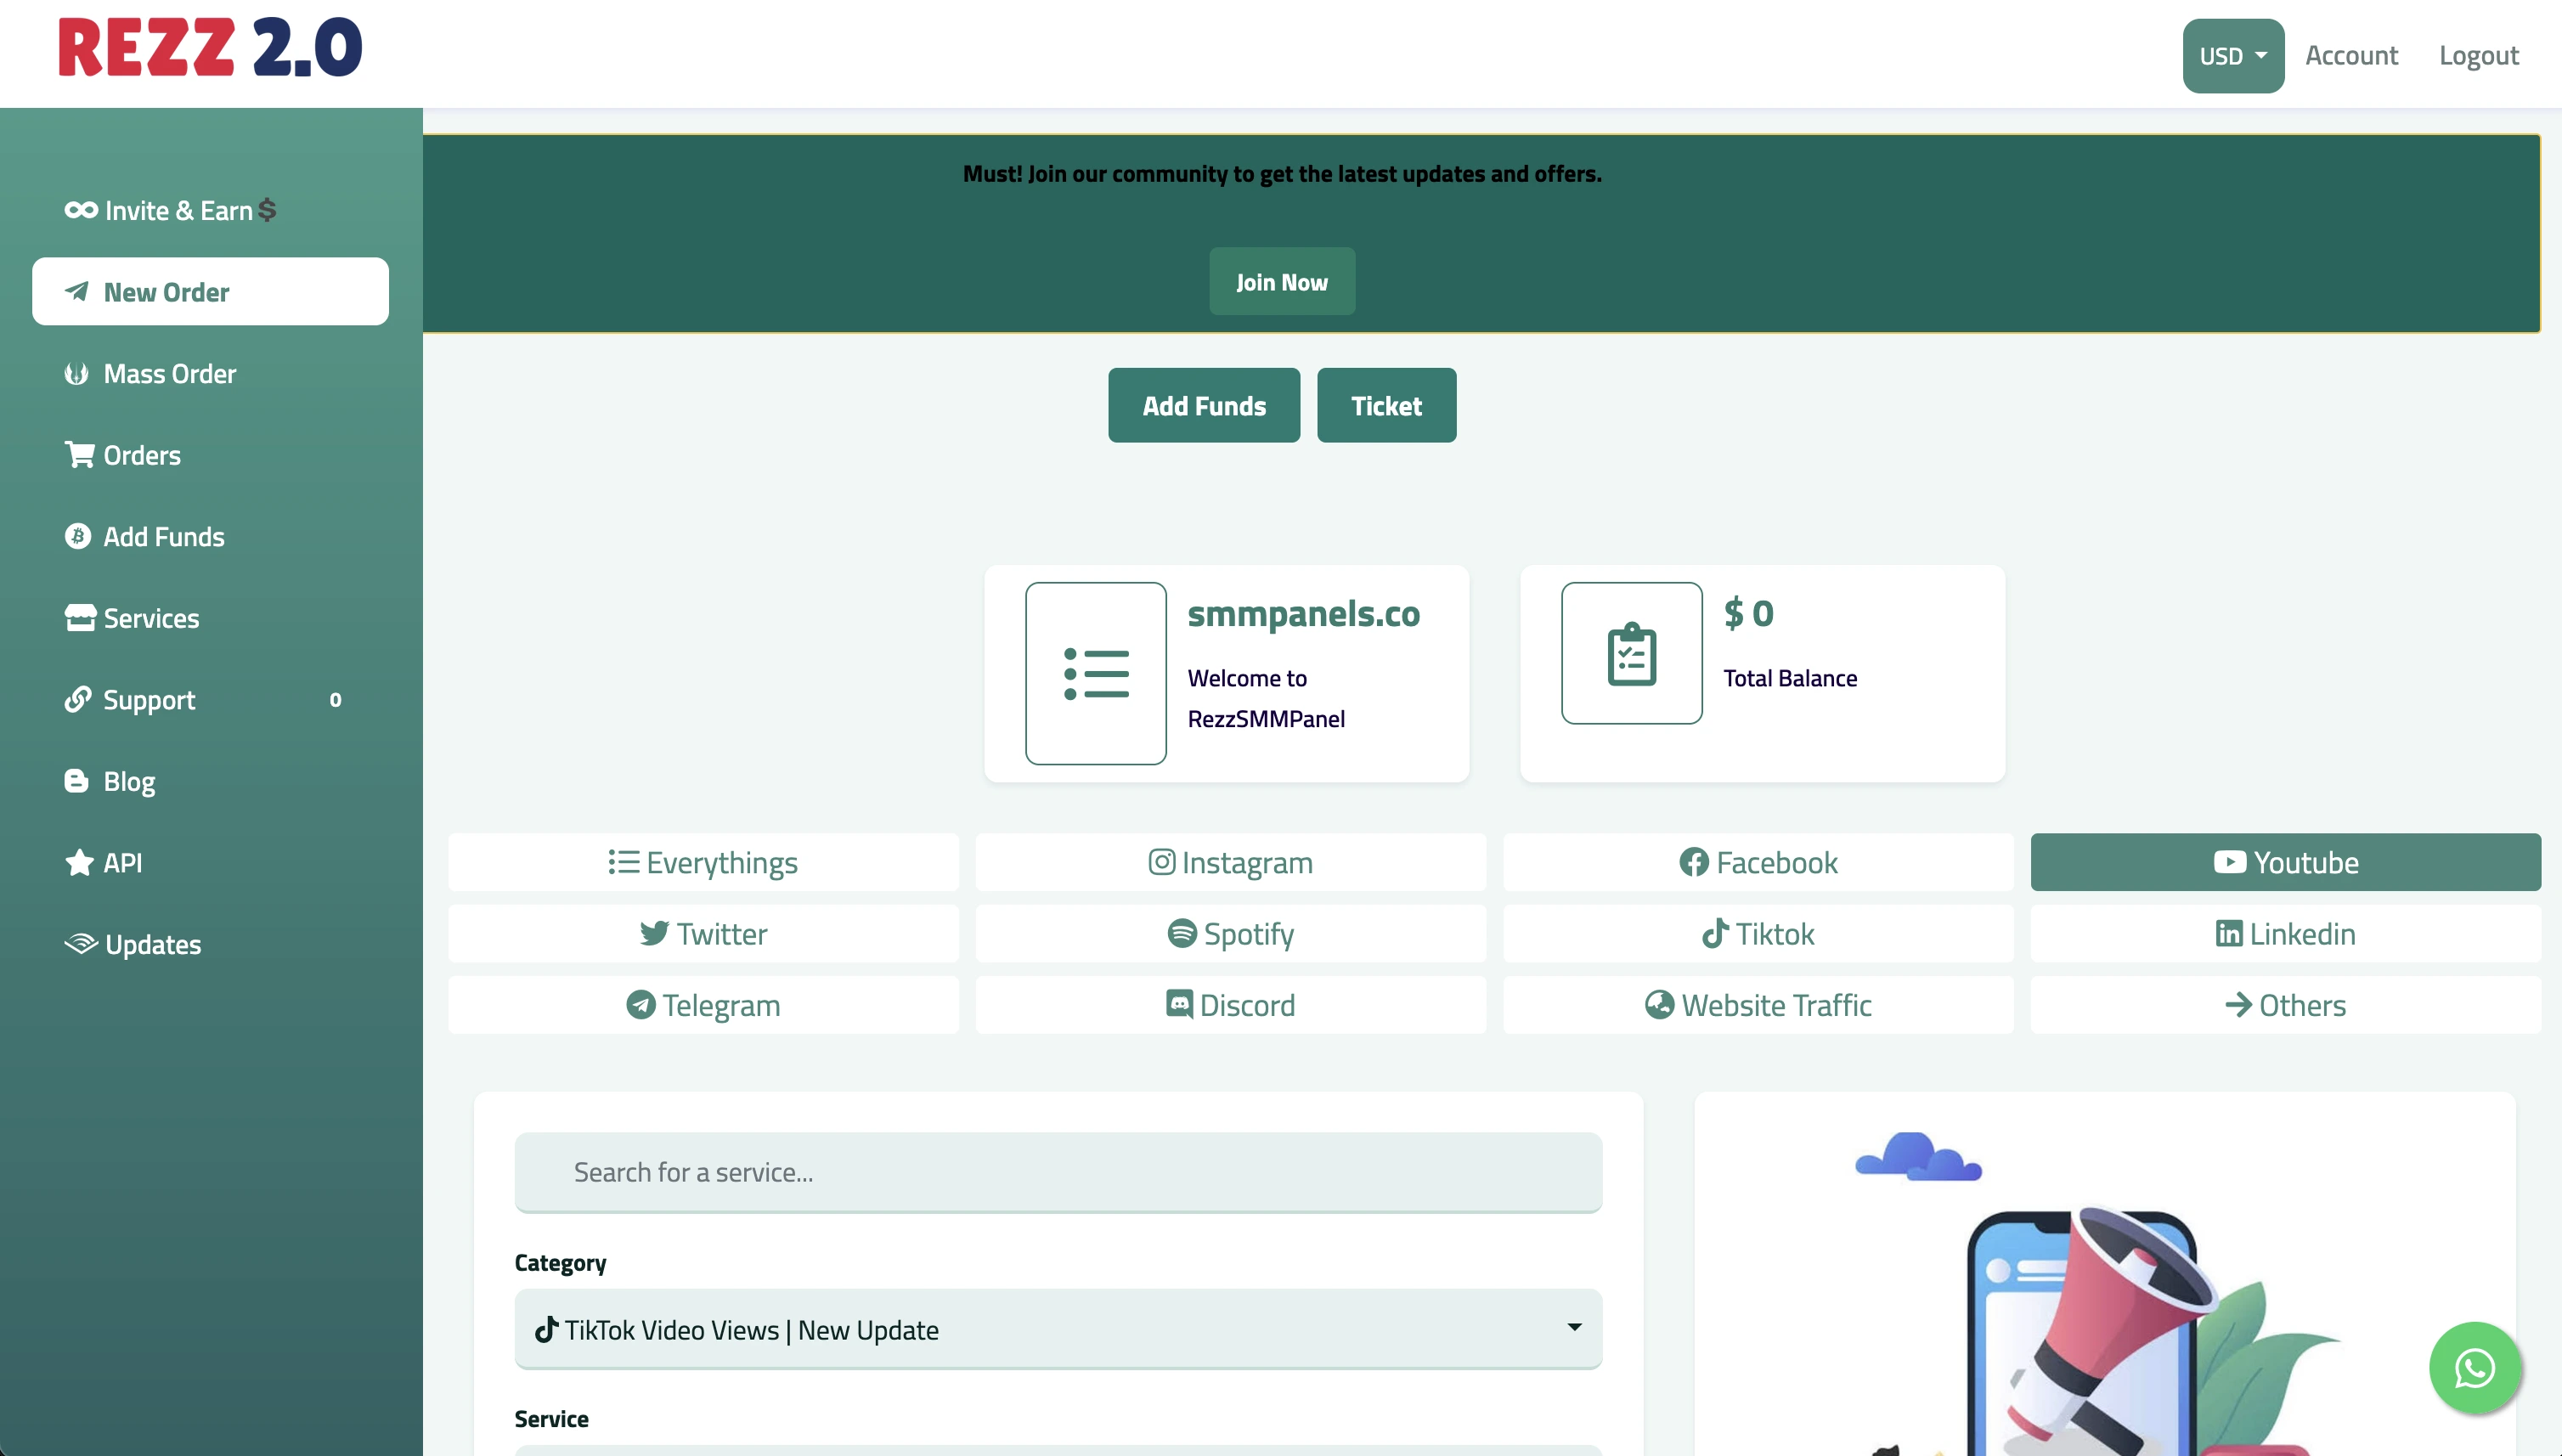Click the green Add Funds button
Viewport: 2562px width, 1456px height.
tap(1203, 405)
